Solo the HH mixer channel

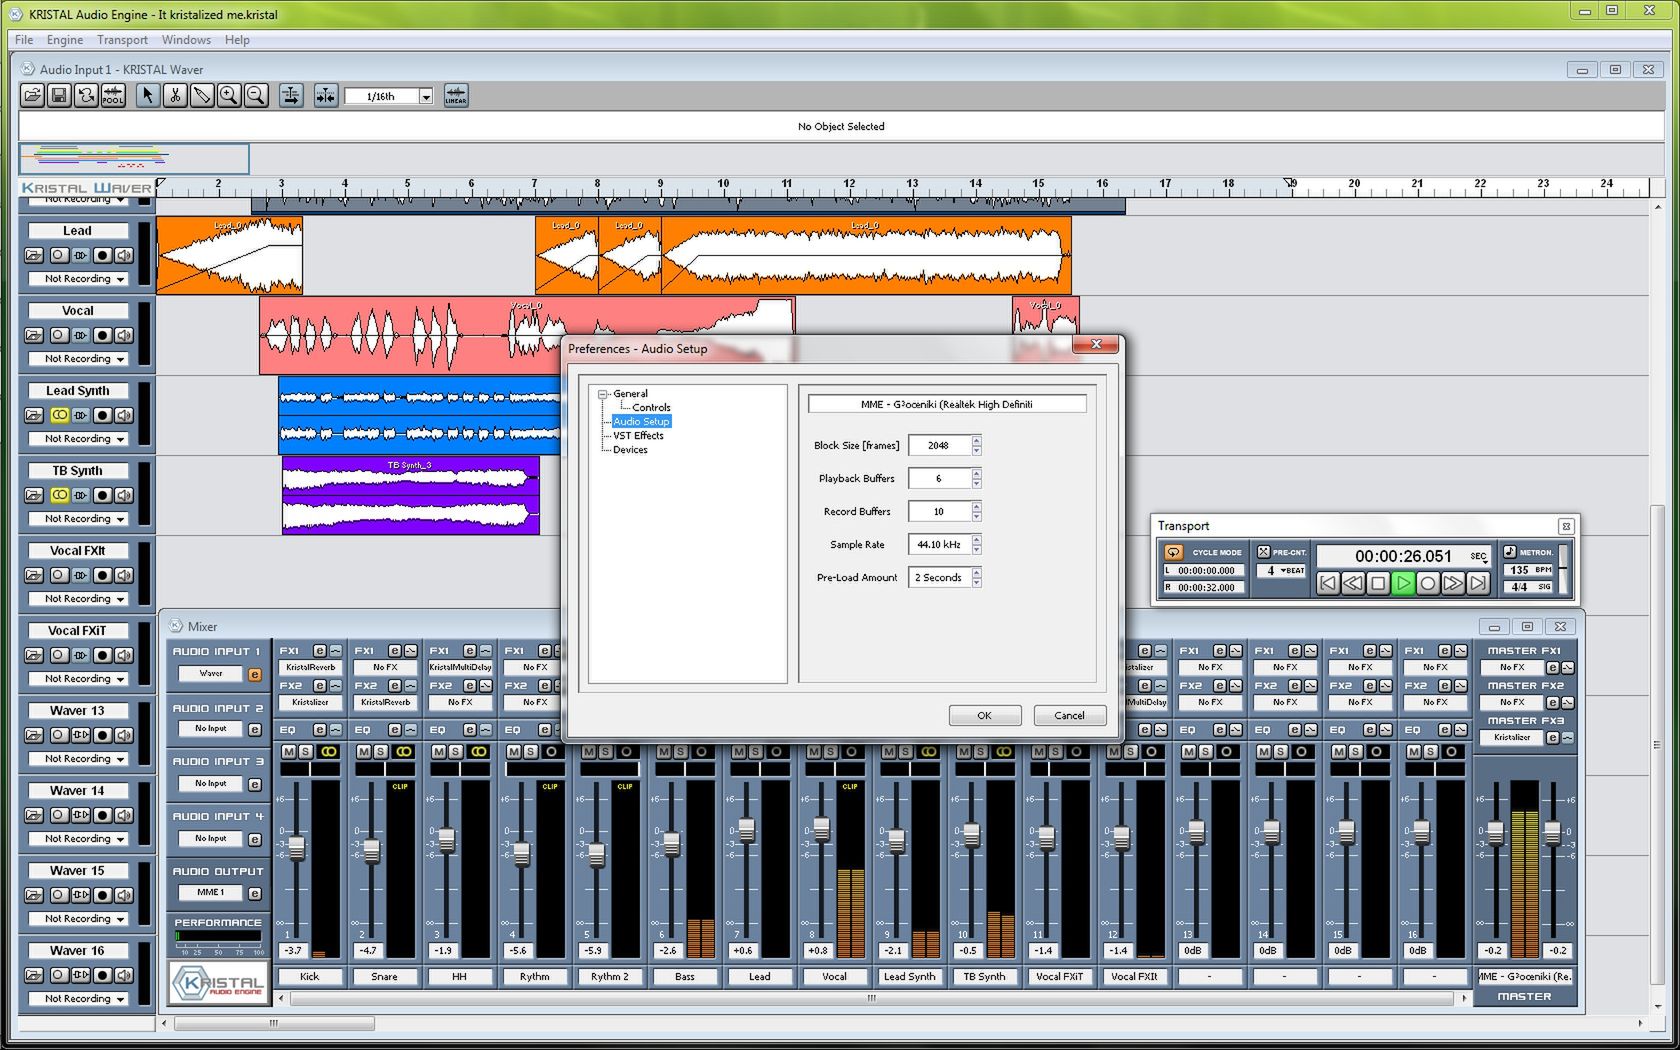coord(456,751)
